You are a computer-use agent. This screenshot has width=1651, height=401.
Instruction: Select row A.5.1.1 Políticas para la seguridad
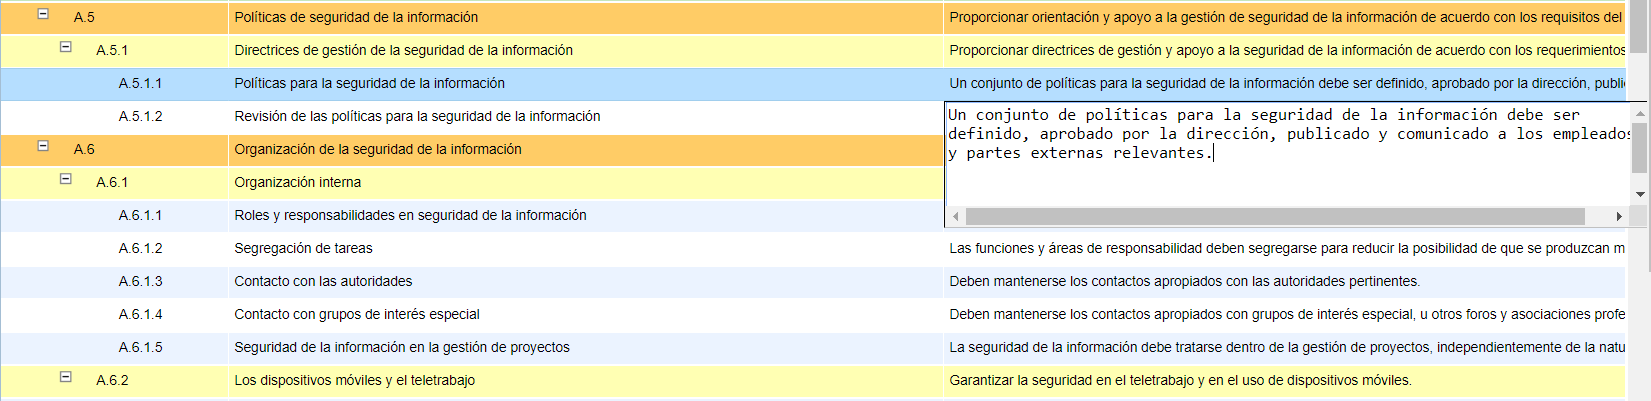pyautogui.click(x=369, y=83)
